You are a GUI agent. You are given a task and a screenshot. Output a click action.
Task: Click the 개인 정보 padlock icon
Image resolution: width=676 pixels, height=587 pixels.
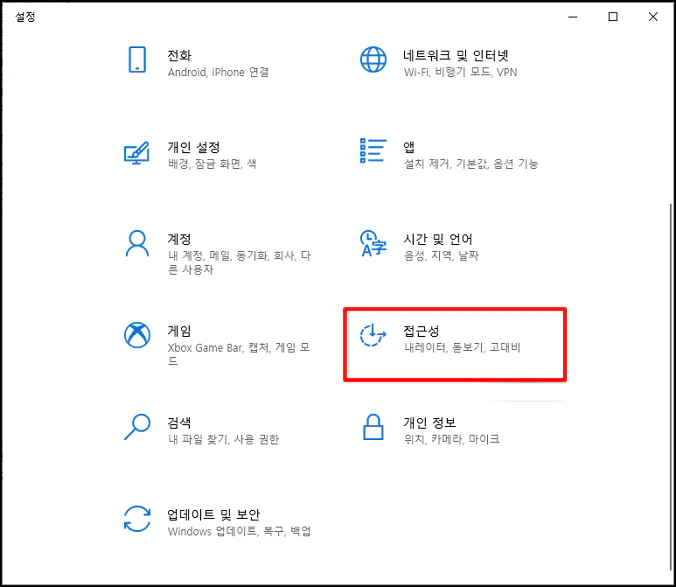click(373, 427)
